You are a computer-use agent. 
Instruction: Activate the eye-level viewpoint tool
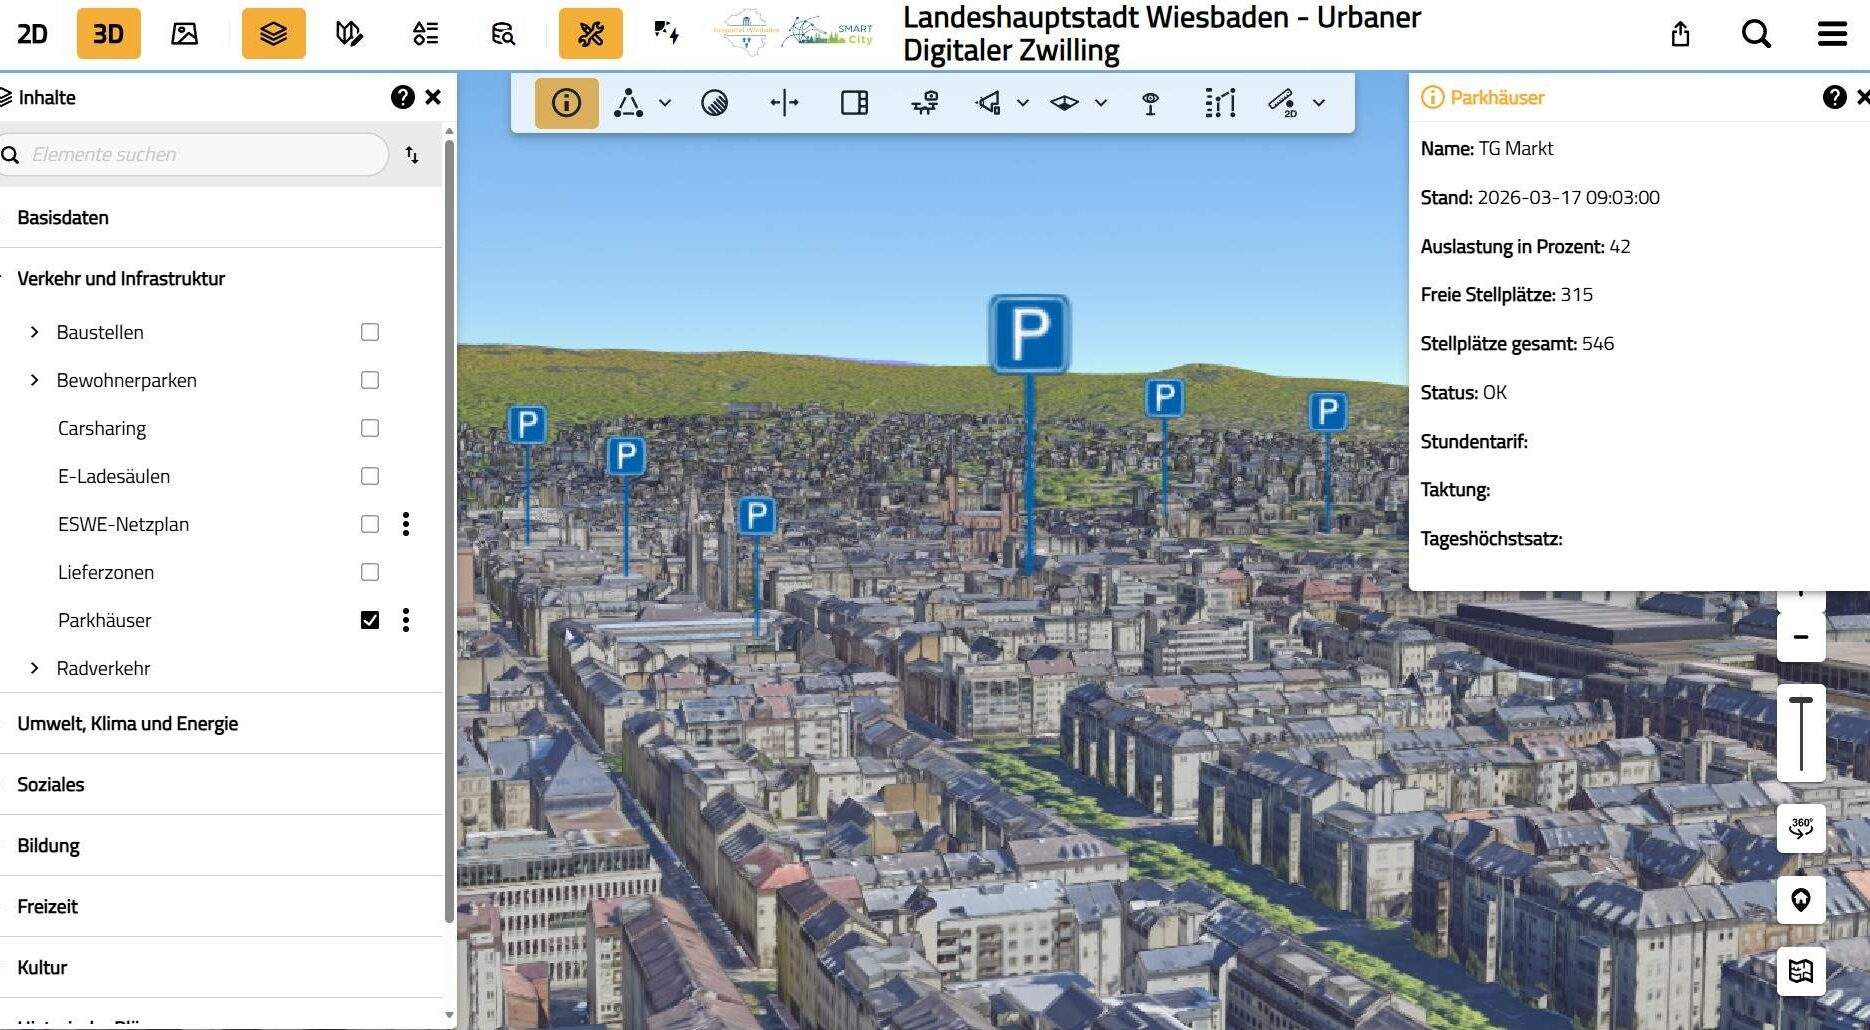[1151, 102]
